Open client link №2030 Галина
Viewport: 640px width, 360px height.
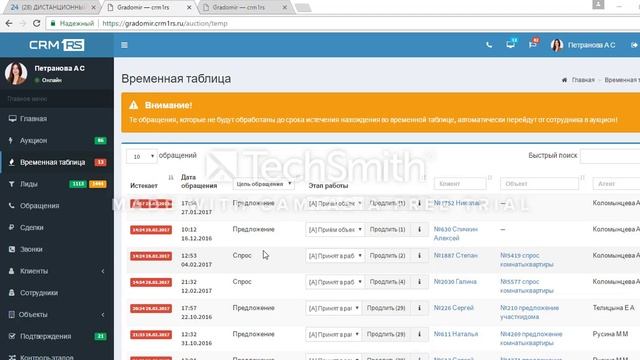[x=455, y=282]
